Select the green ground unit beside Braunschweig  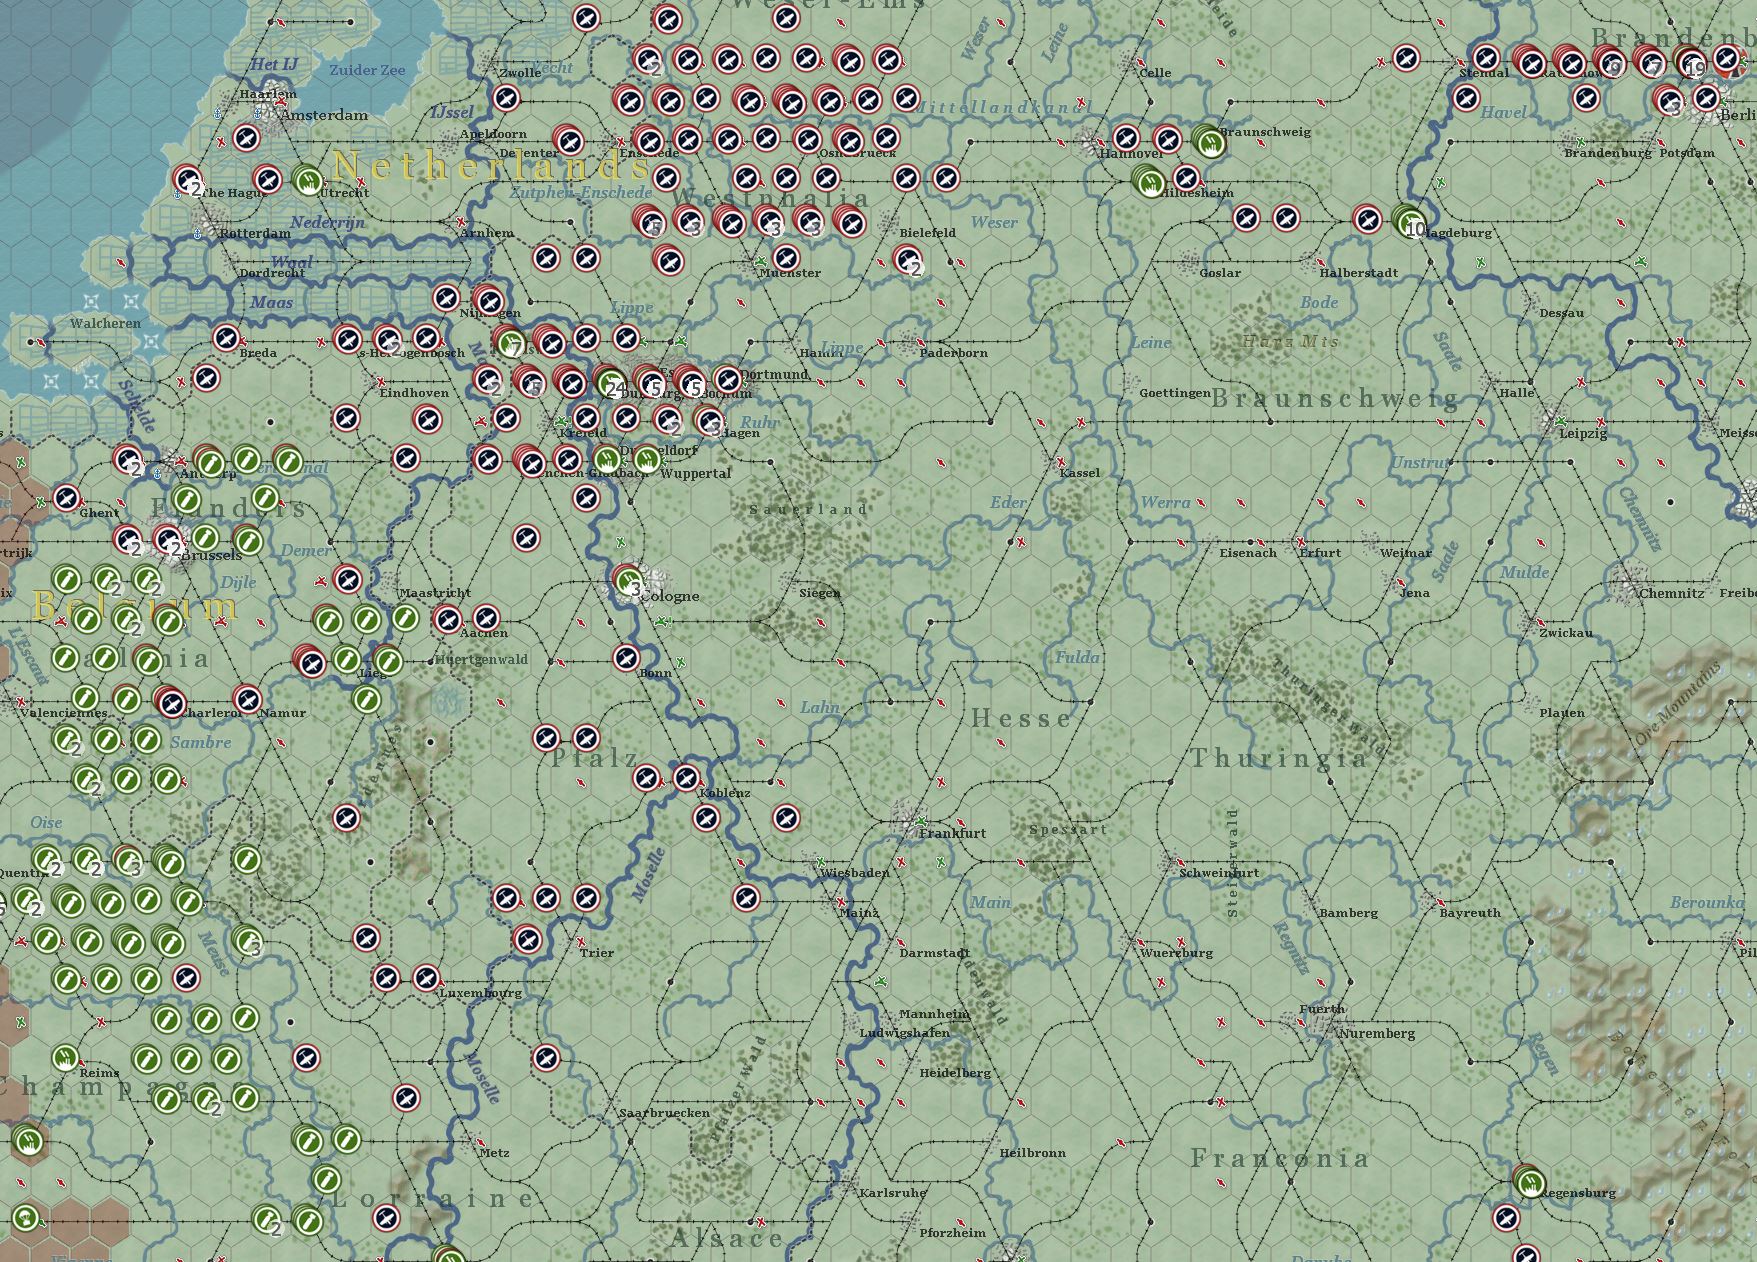coord(1208,141)
